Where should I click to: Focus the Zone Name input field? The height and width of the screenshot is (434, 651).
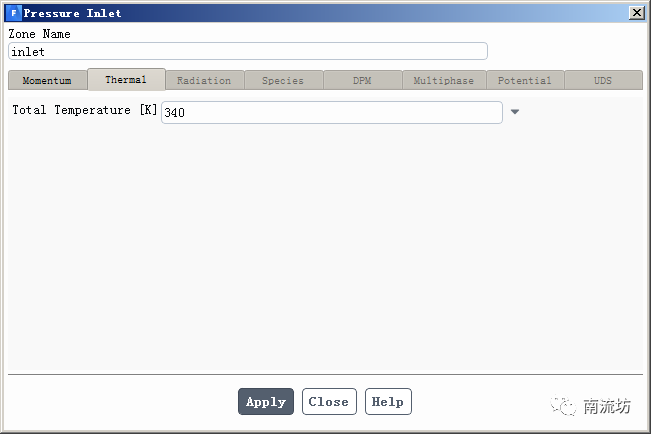click(247, 51)
